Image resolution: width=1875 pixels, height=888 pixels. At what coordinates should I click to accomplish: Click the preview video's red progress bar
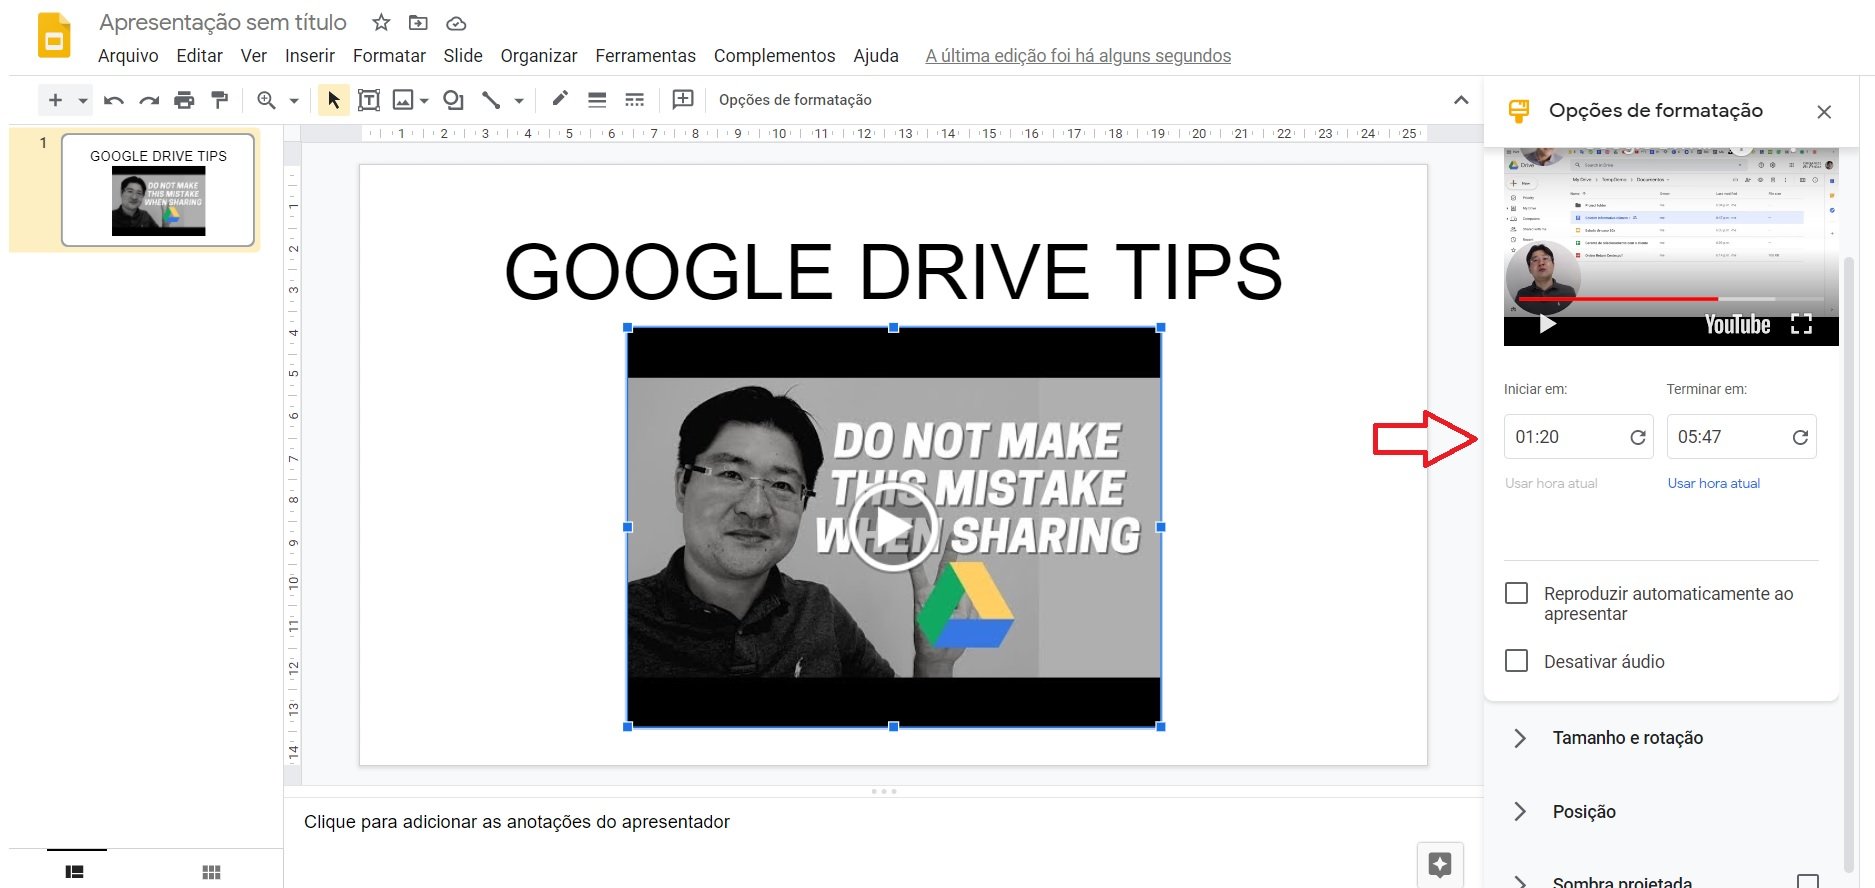[1617, 299]
